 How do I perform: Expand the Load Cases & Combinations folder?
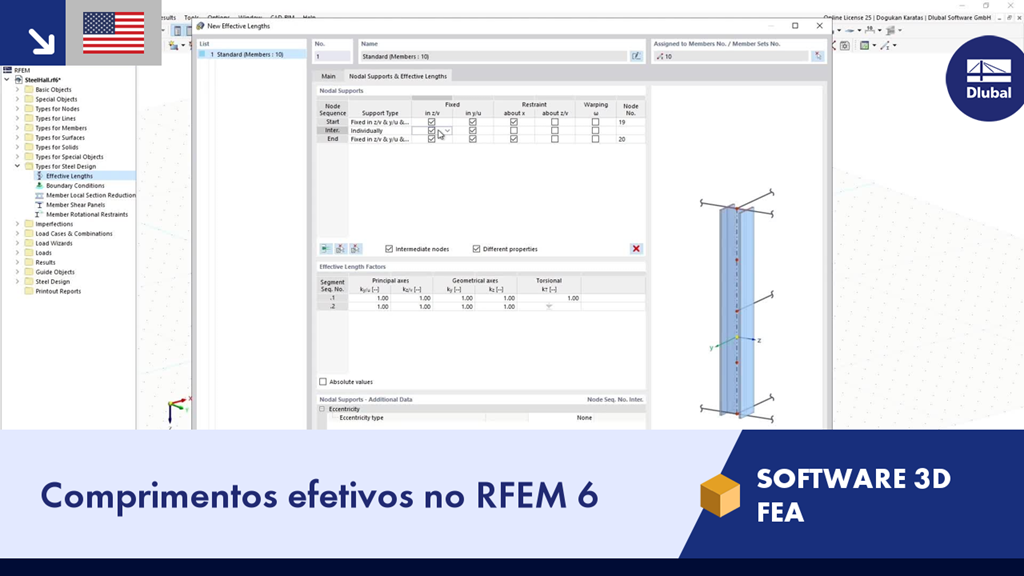pos(18,233)
